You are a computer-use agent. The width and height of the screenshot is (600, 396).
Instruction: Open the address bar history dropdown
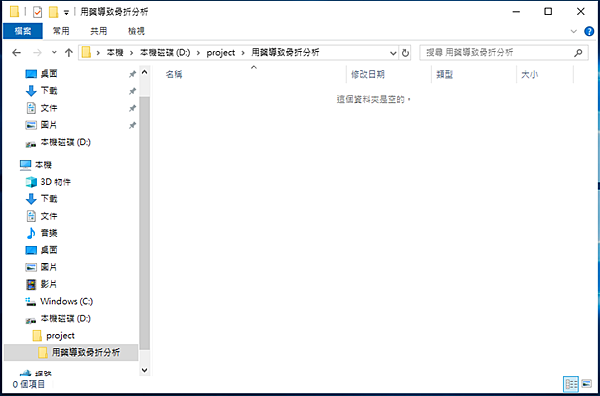393,53
